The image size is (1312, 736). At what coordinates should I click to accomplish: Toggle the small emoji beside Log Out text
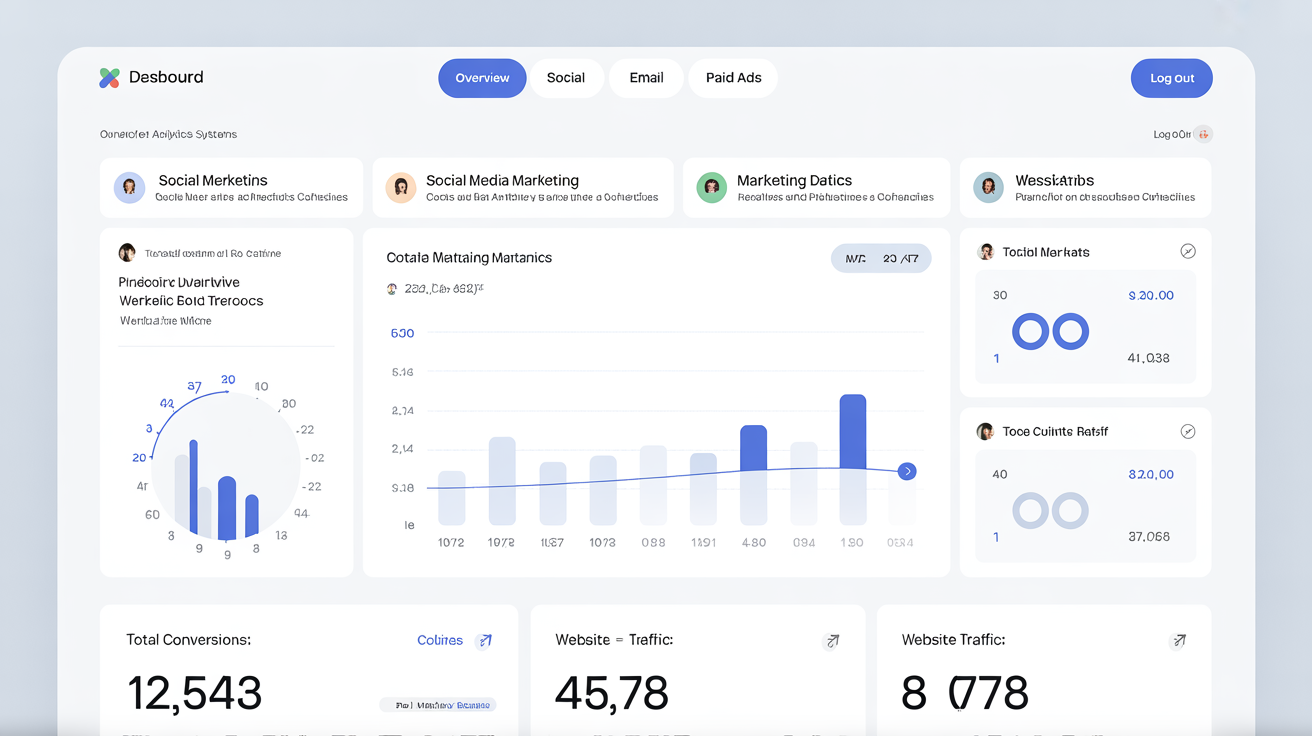pyautogui.click(x=1203, y=133)
